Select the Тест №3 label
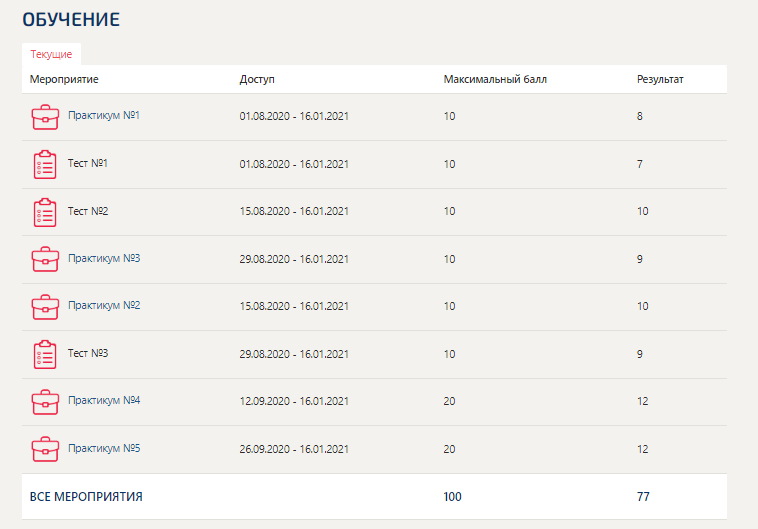This screenshot has width=758, height=529. click(88, 353)
